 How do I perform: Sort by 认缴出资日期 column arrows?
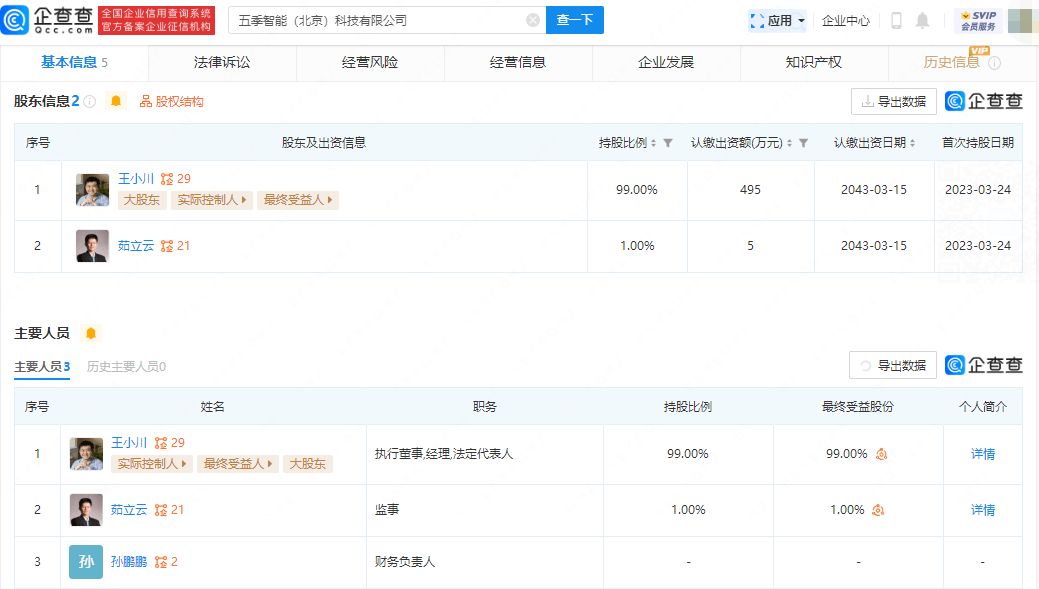coord(912,143)
